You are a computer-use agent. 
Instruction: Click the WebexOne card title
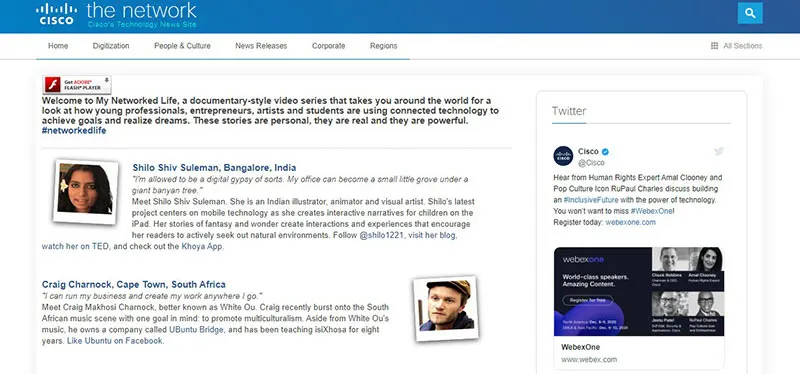click(581, 347)
